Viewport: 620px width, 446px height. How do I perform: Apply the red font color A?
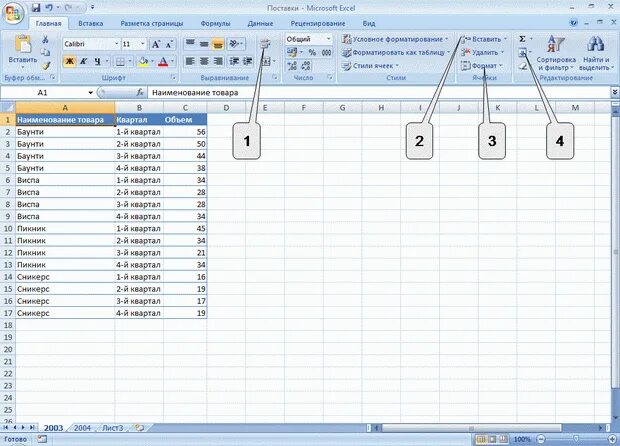point(163,61)
